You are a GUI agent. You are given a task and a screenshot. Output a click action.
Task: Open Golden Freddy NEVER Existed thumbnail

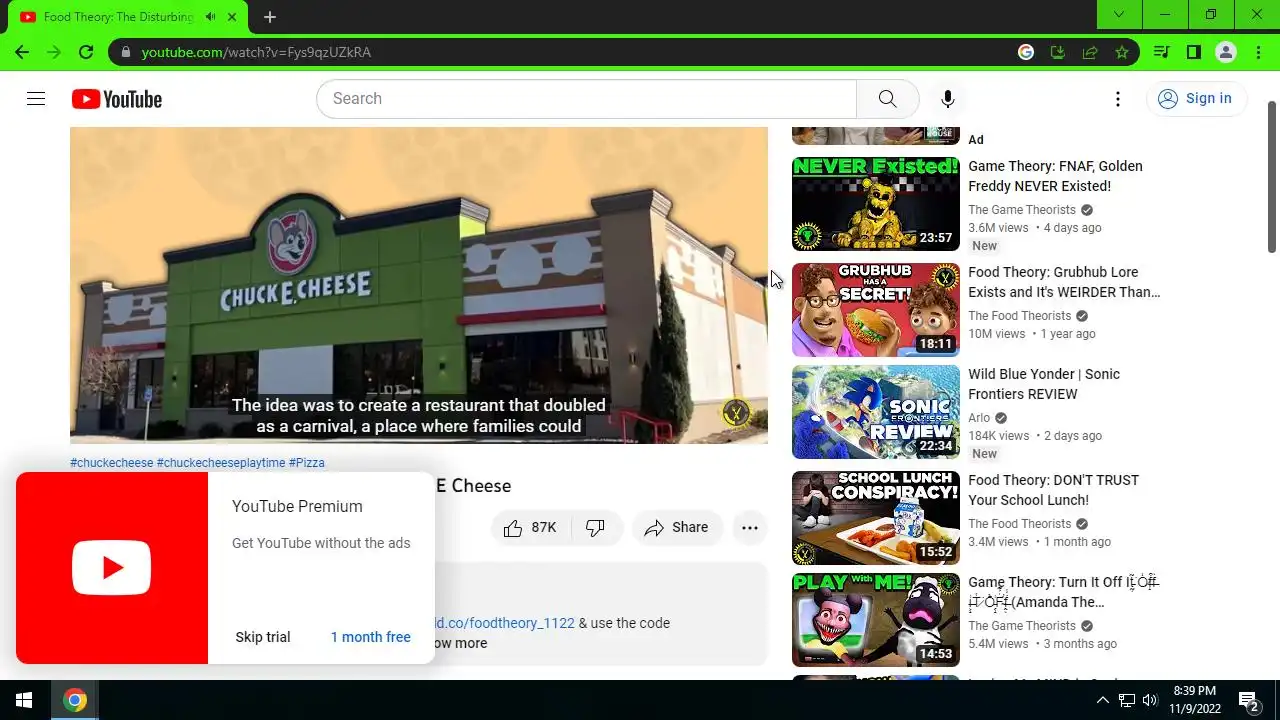876,204
